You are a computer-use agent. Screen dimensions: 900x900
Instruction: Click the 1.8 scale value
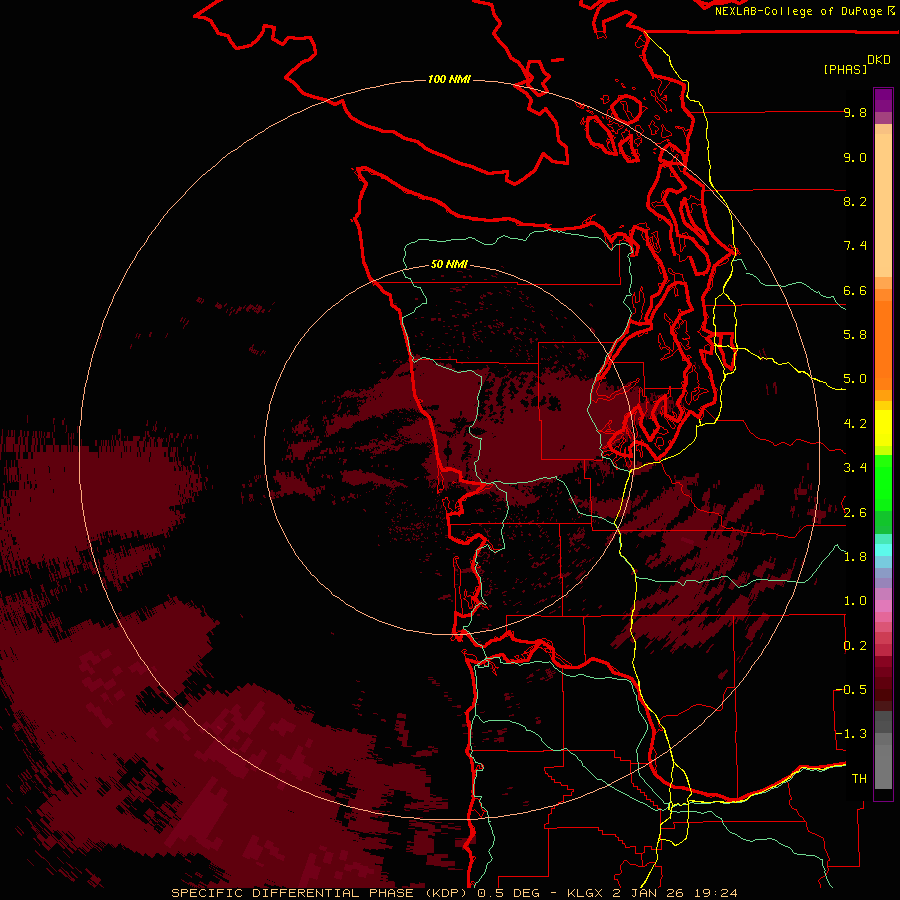pyautogui.click(x=855, y=557)
